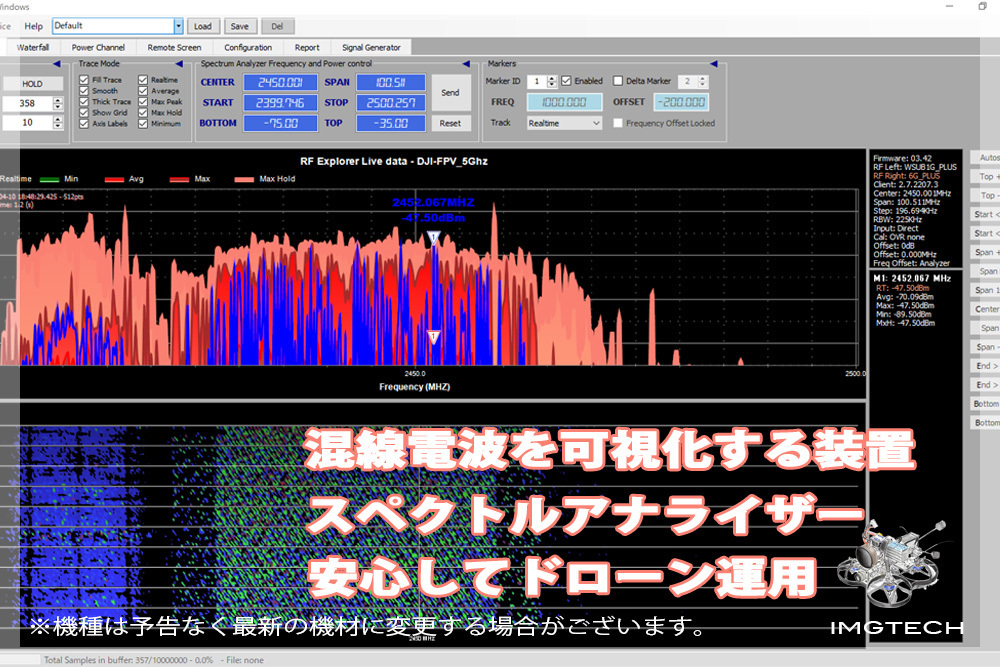Click the CENTER frequency input field
Viewport: 1000px width, 667px height.
coord(279,82)
